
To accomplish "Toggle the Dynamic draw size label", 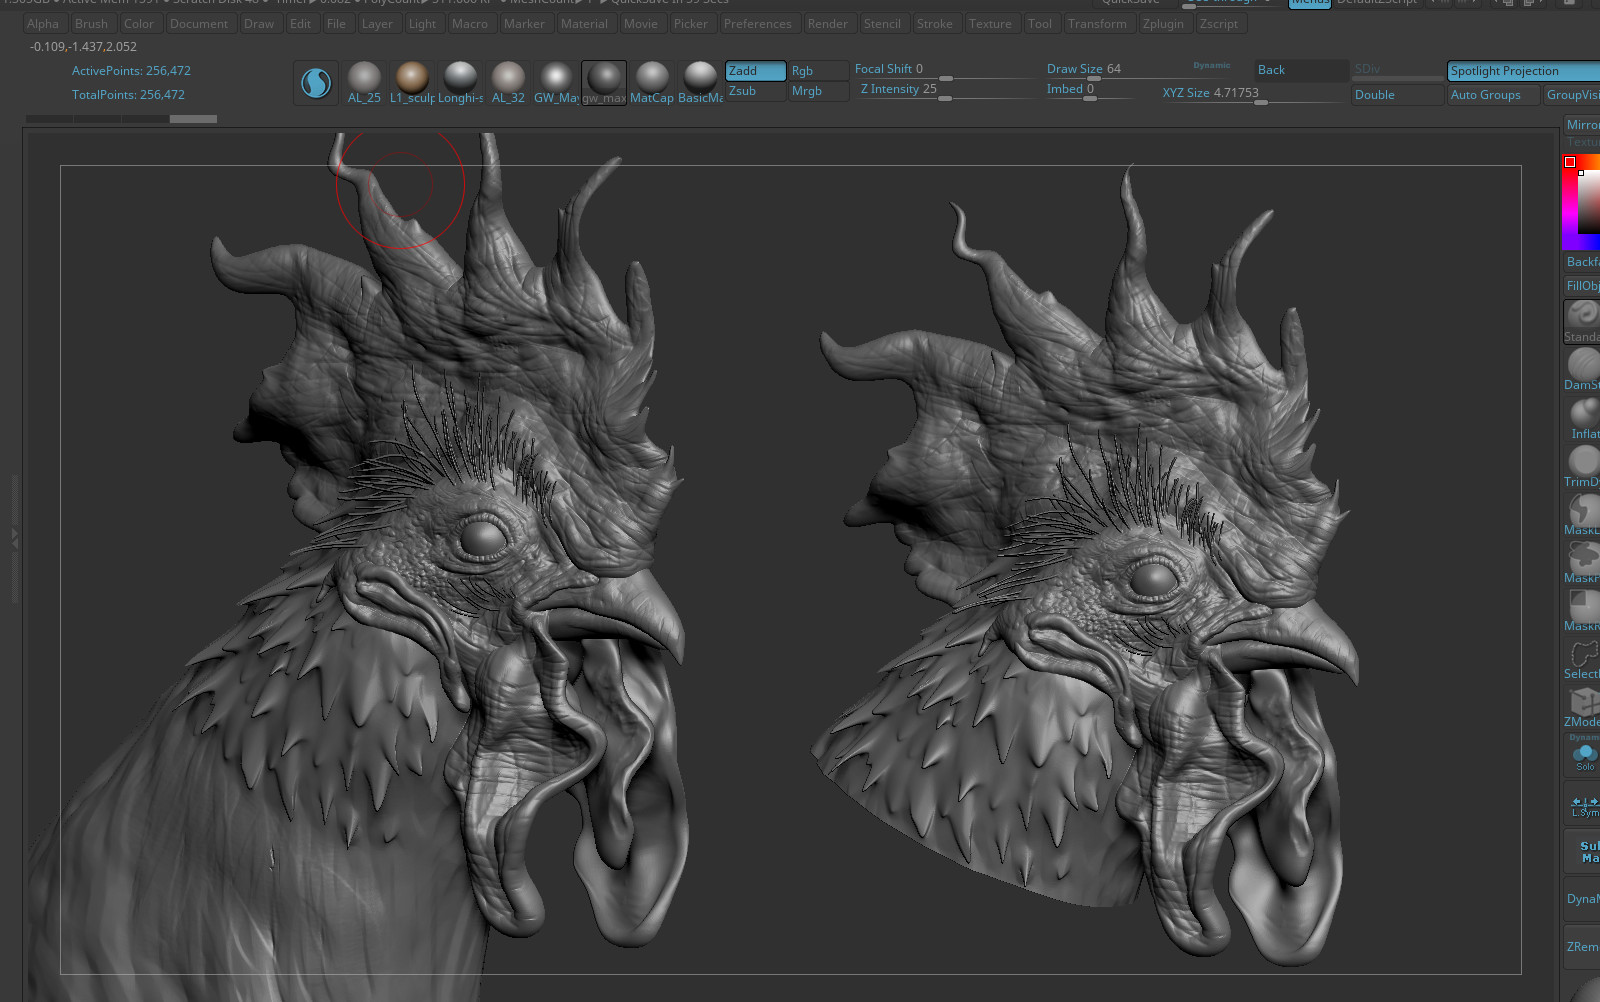I will 1211,66.
